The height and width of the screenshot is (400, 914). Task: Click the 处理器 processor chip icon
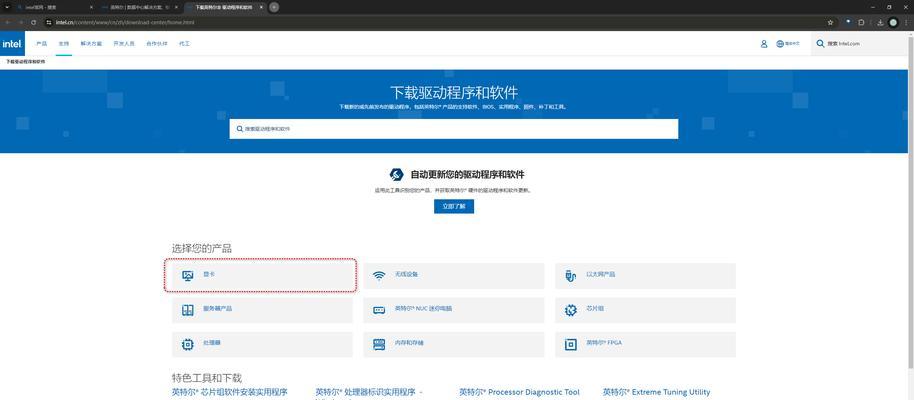[188, 345]
